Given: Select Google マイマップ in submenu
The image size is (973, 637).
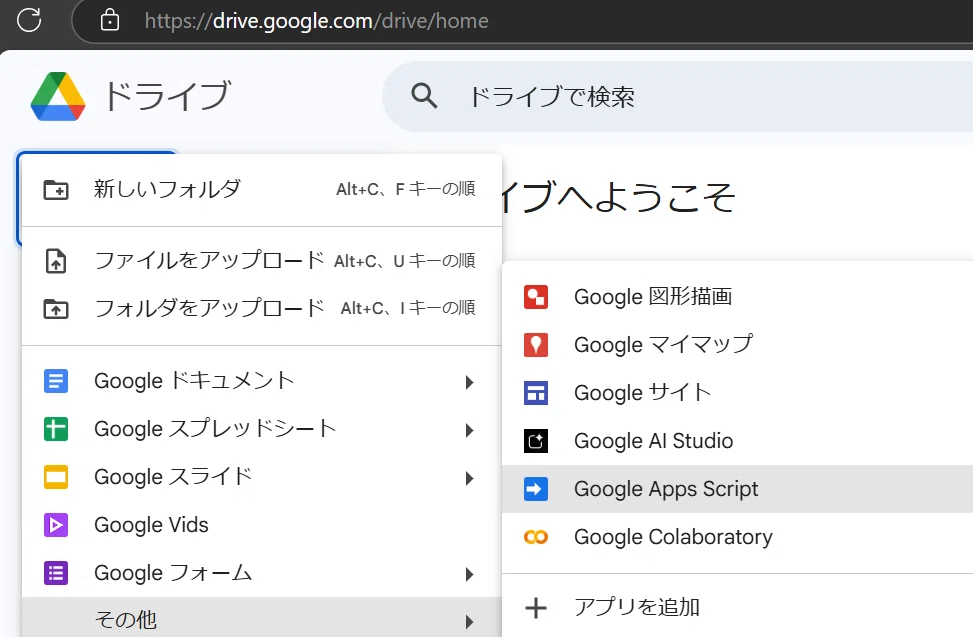Looking at the screenshot, I should [x=737, y=344].
